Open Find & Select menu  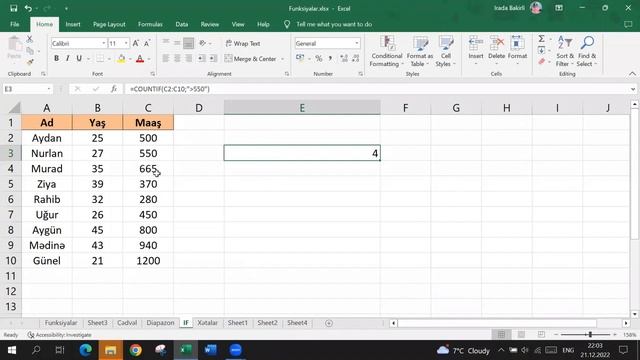tap(587, 51)
